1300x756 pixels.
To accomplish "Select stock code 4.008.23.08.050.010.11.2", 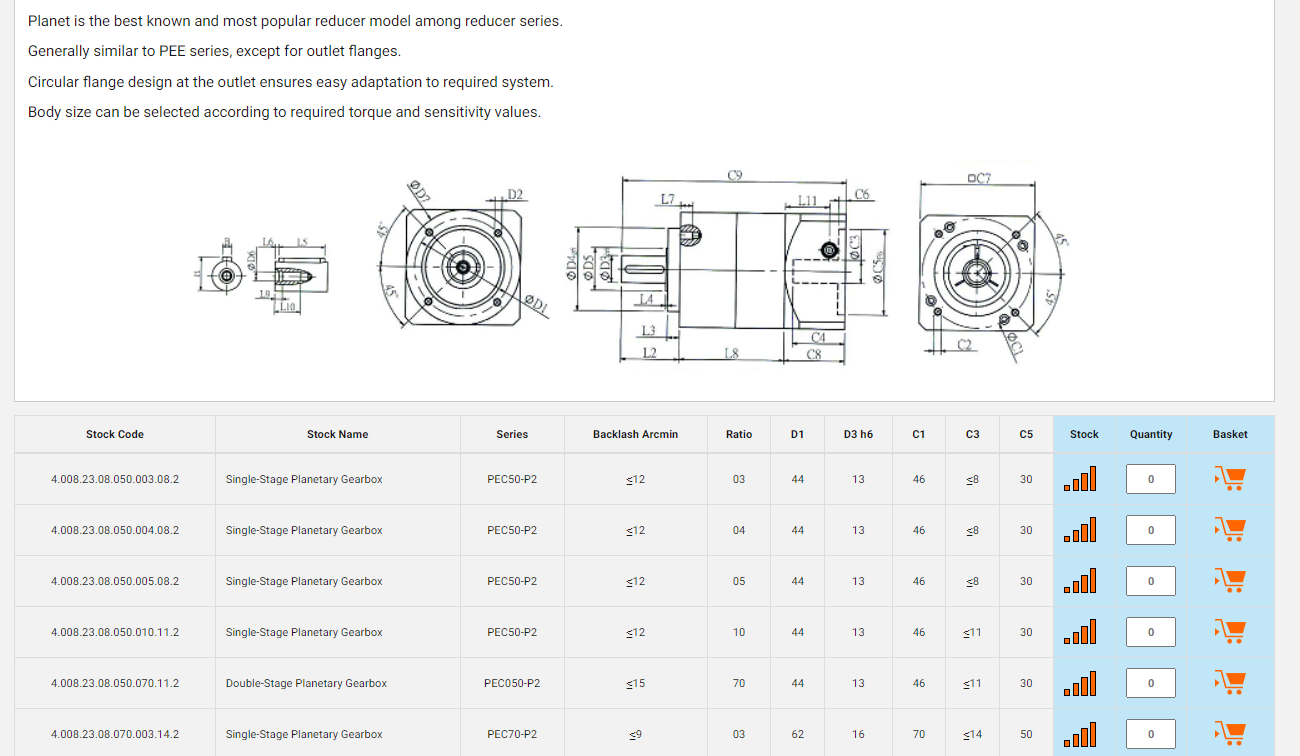I will (115, 632).
